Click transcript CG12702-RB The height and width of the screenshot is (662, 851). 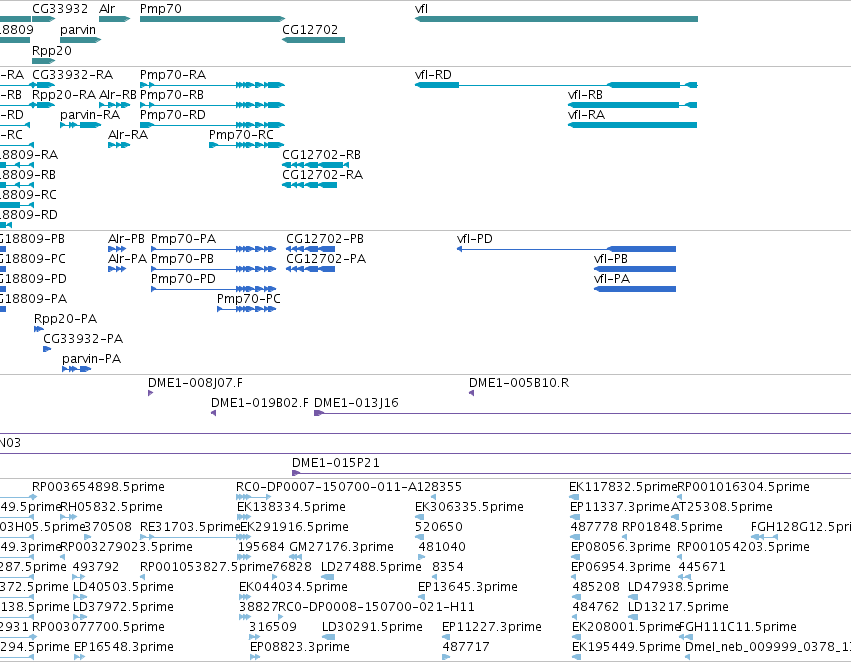(315, 165)
